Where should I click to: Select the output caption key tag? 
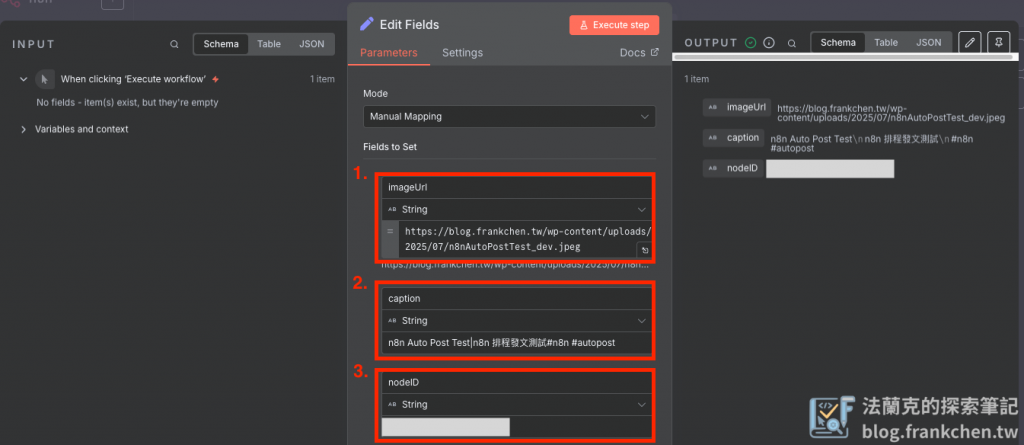click(x=733, y=138)
